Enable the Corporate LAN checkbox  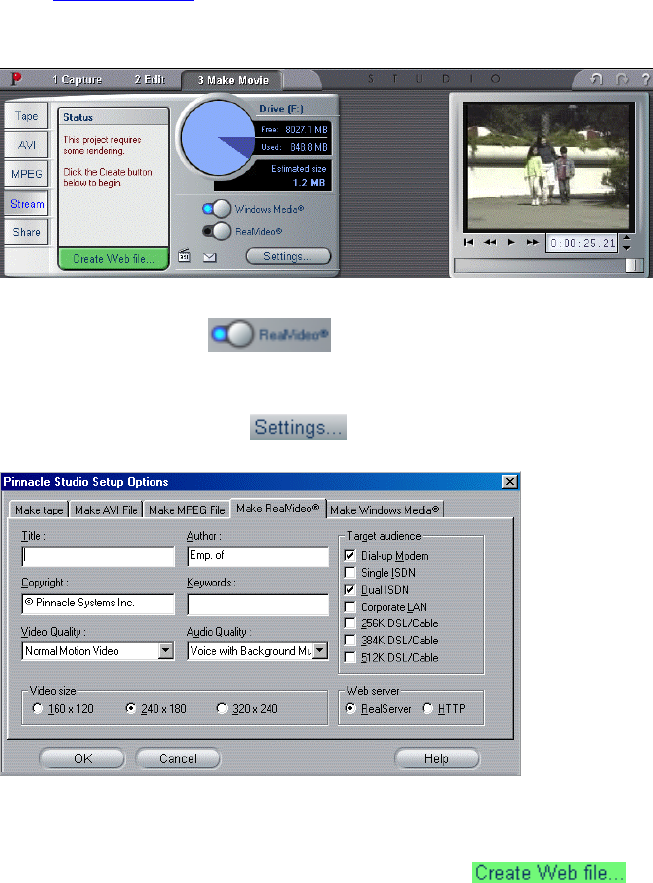350,607
